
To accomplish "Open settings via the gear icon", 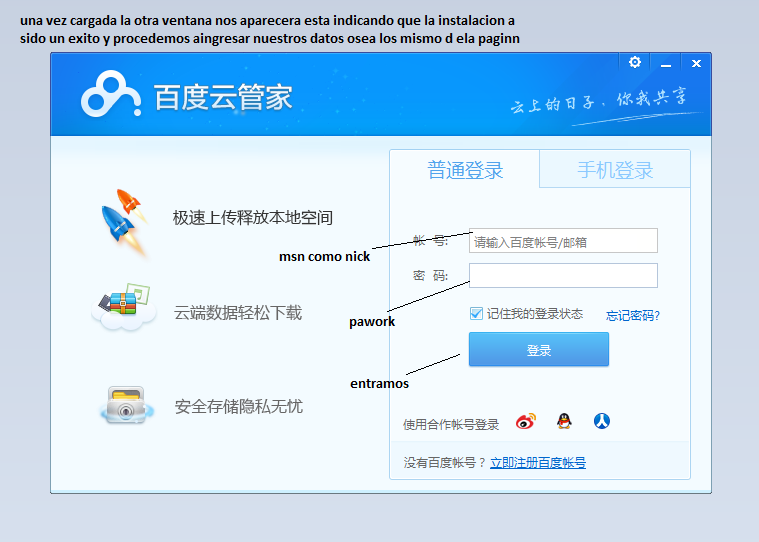I will (635, 62).
